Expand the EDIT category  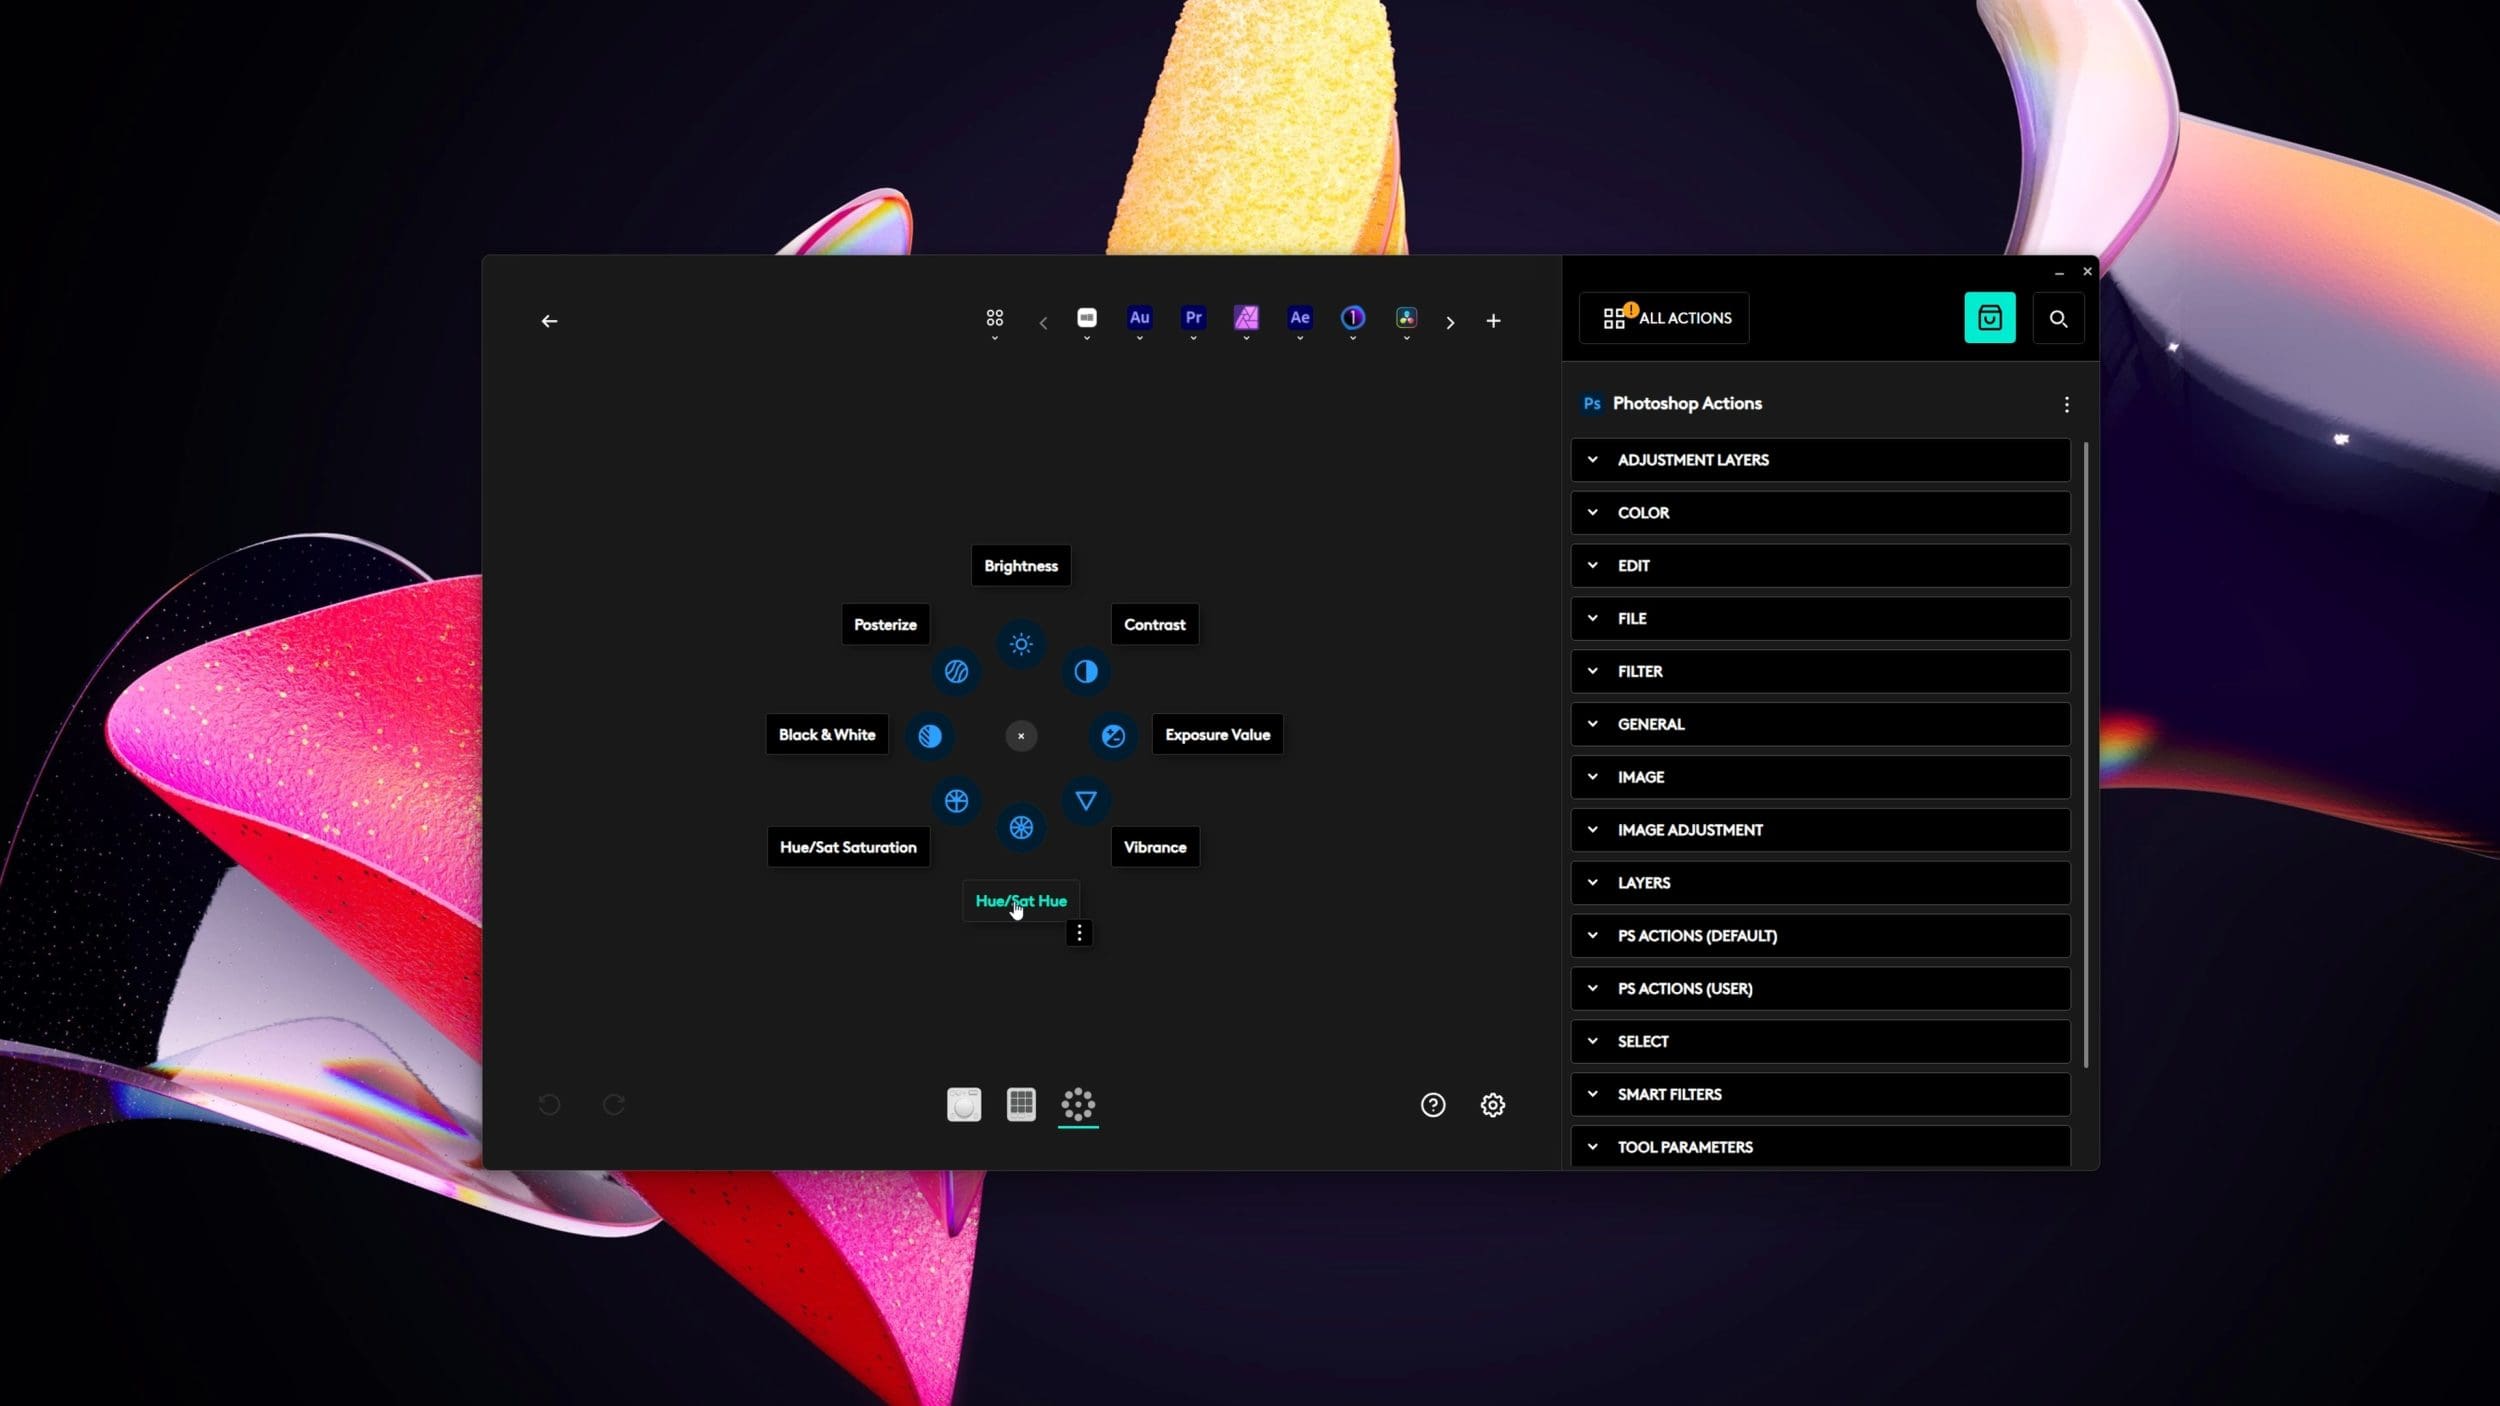click(1820, 566)
